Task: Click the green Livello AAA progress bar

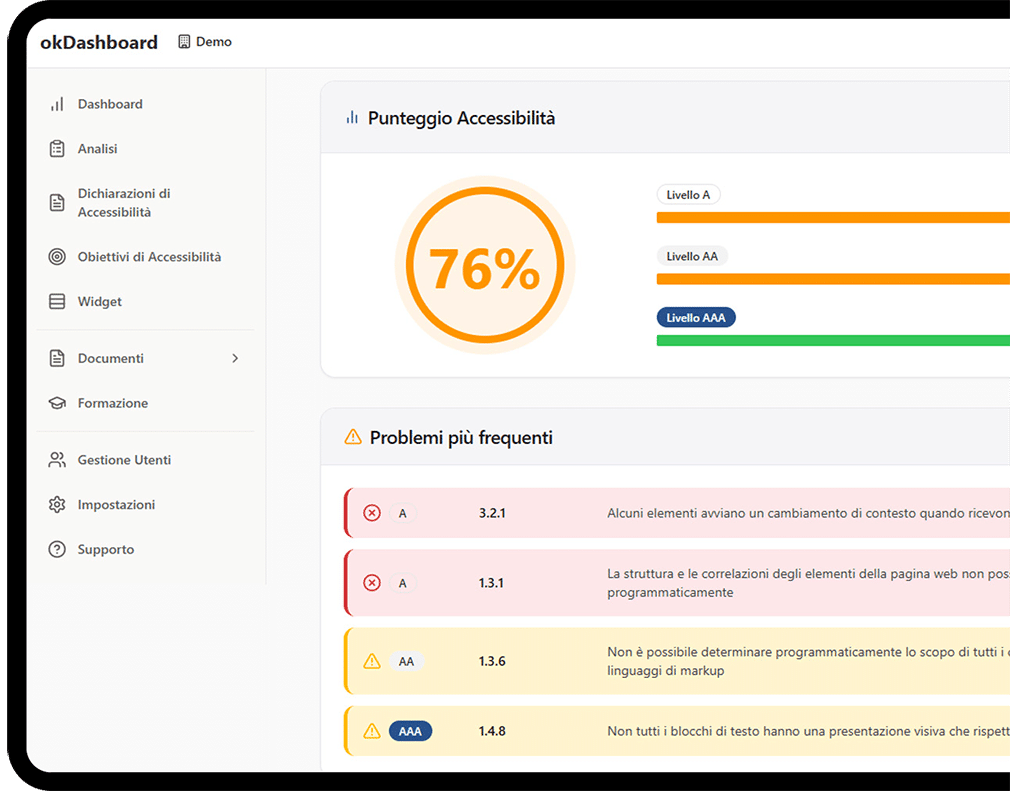Action: 832,341
